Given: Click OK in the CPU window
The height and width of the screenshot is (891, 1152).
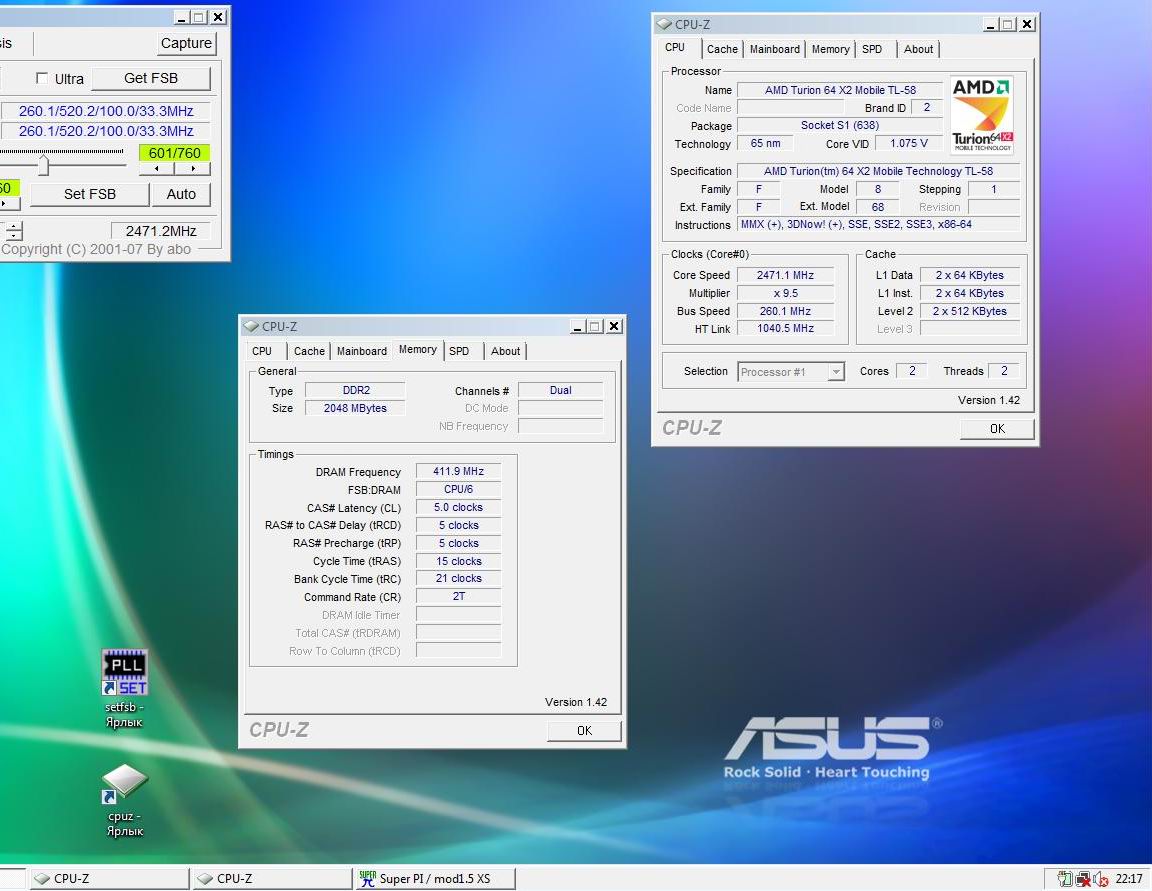Looking at the screenshot, I should (x=997, y=429).
